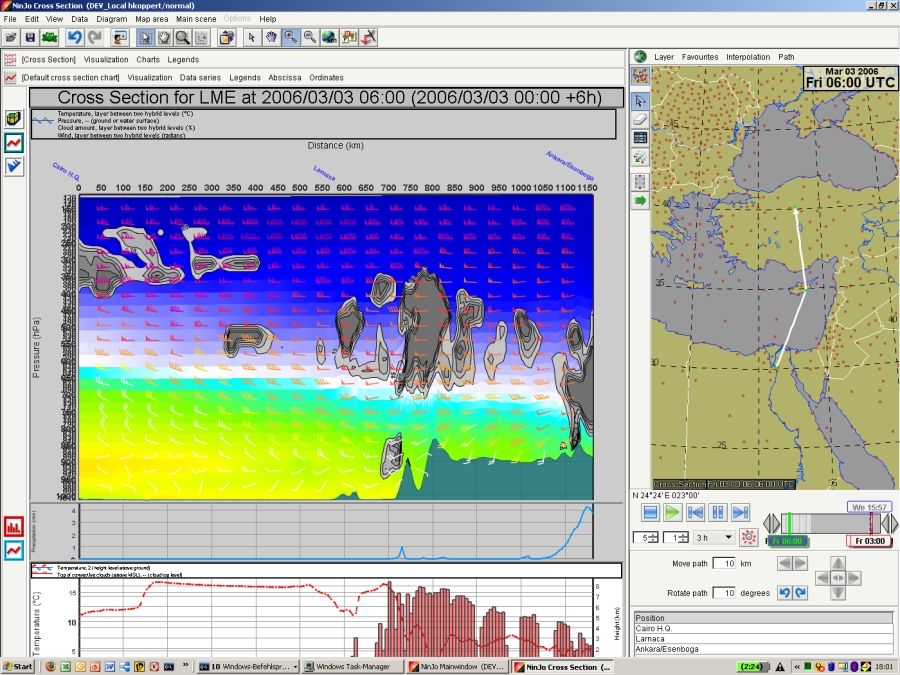
Task: Open the Charts submenu in Cross Section bar
Action: 148,59
